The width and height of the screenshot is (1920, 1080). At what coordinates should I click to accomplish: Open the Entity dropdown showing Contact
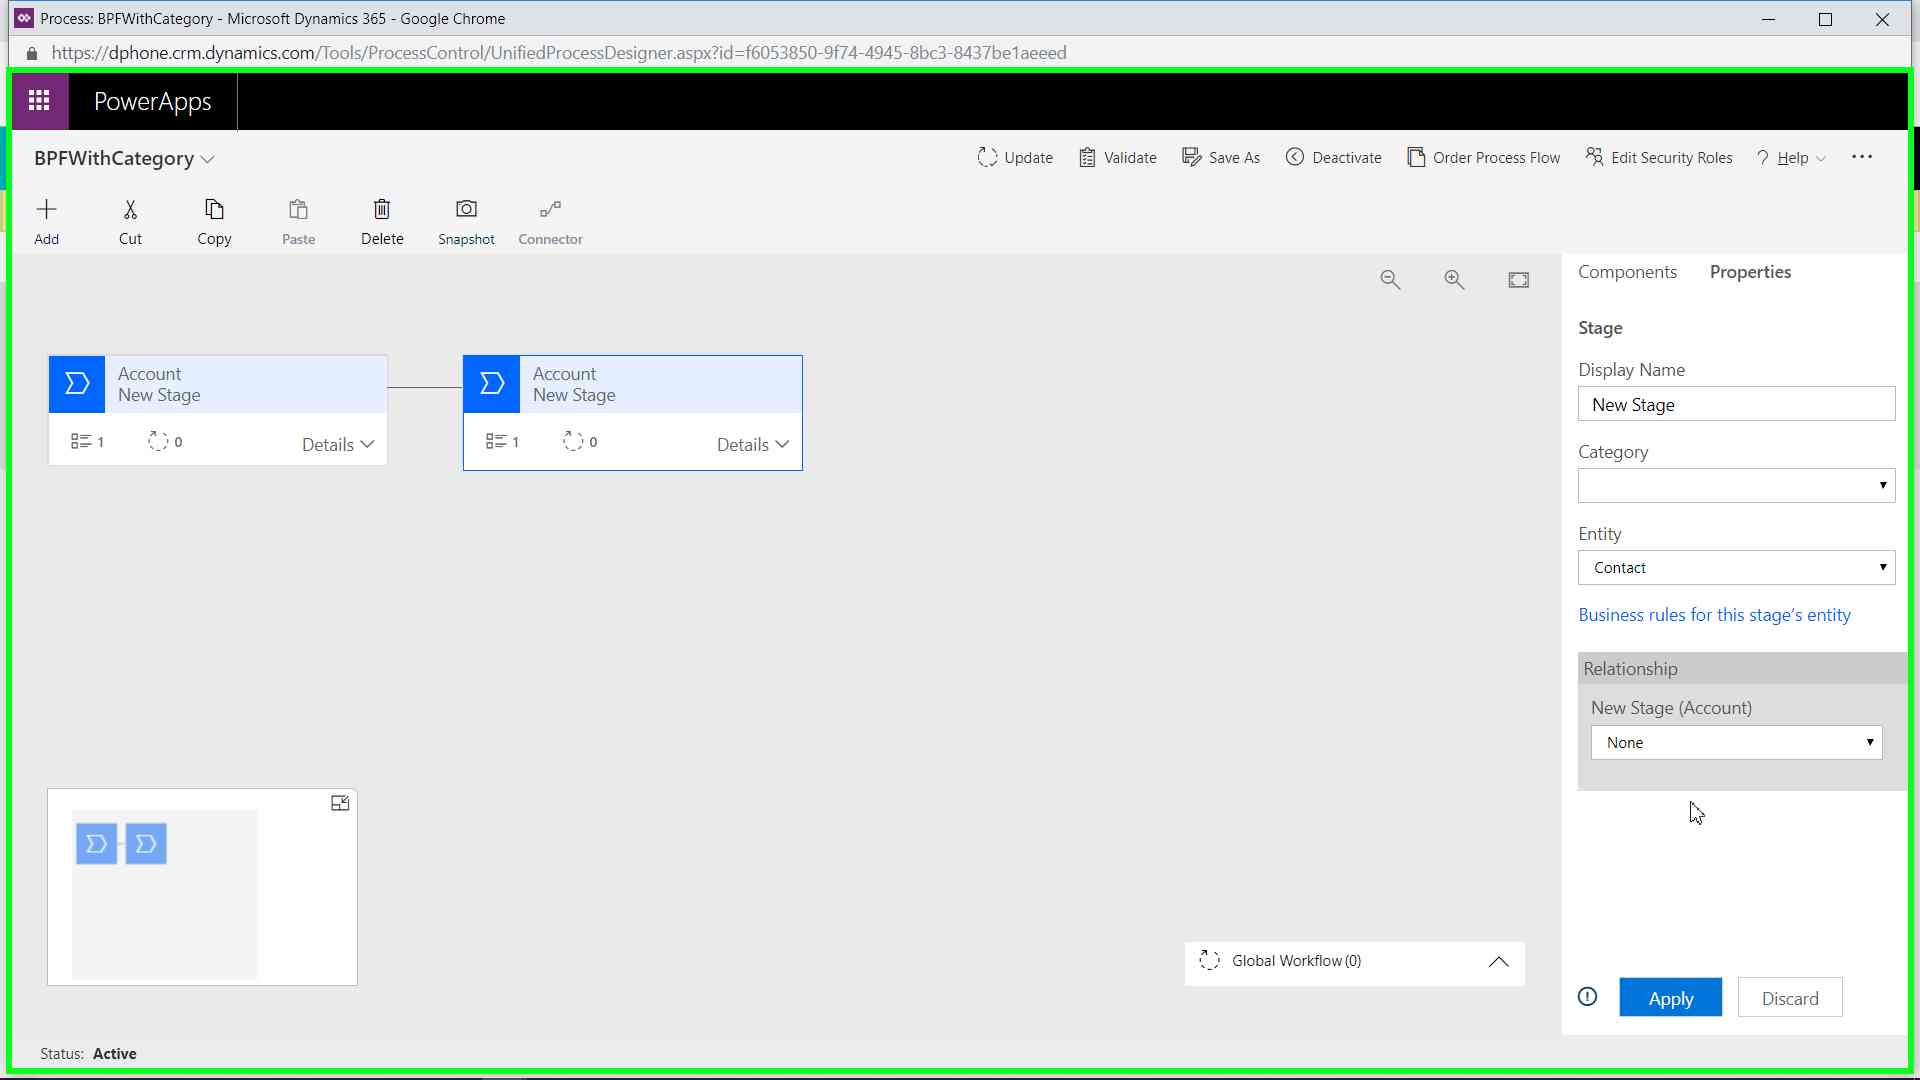click(1736, 568)
